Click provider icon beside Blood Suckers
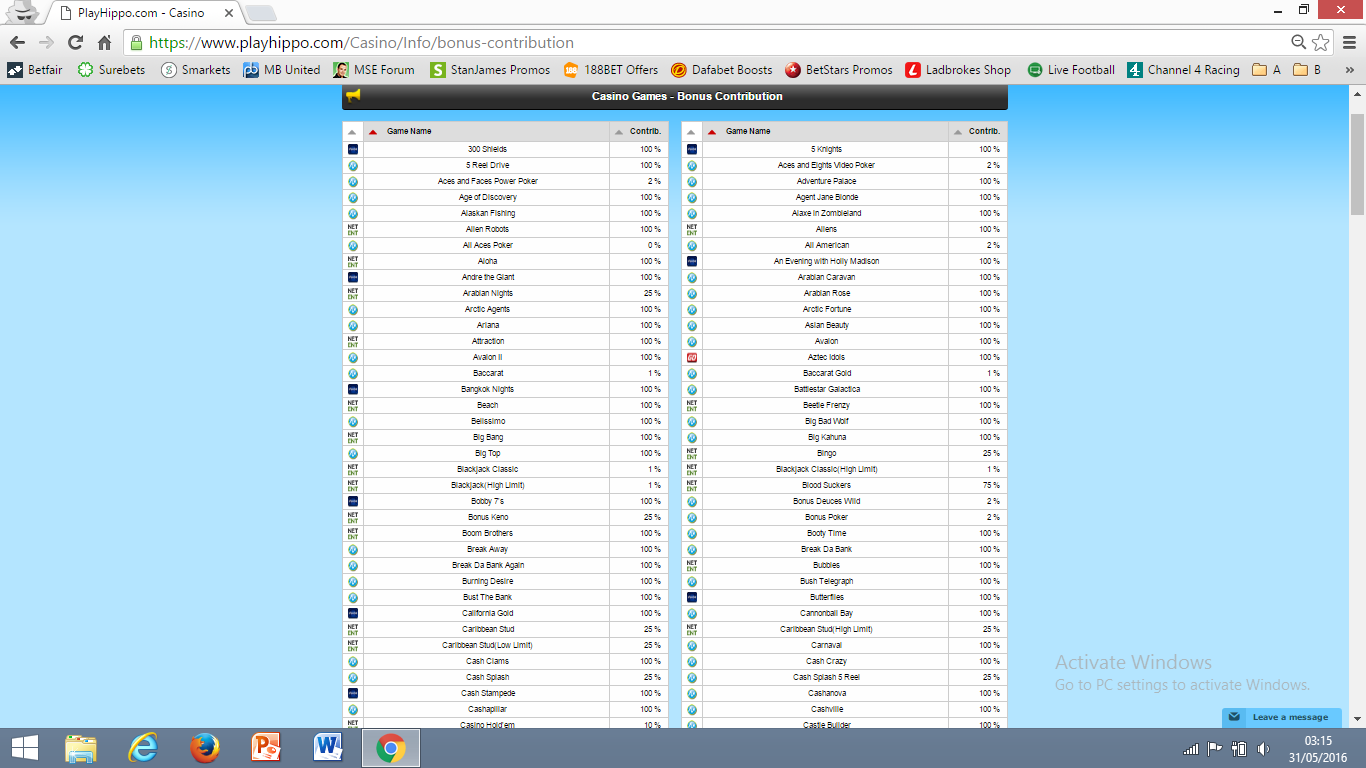This screenshot has height=768, width=1366. tap(691, 485)
